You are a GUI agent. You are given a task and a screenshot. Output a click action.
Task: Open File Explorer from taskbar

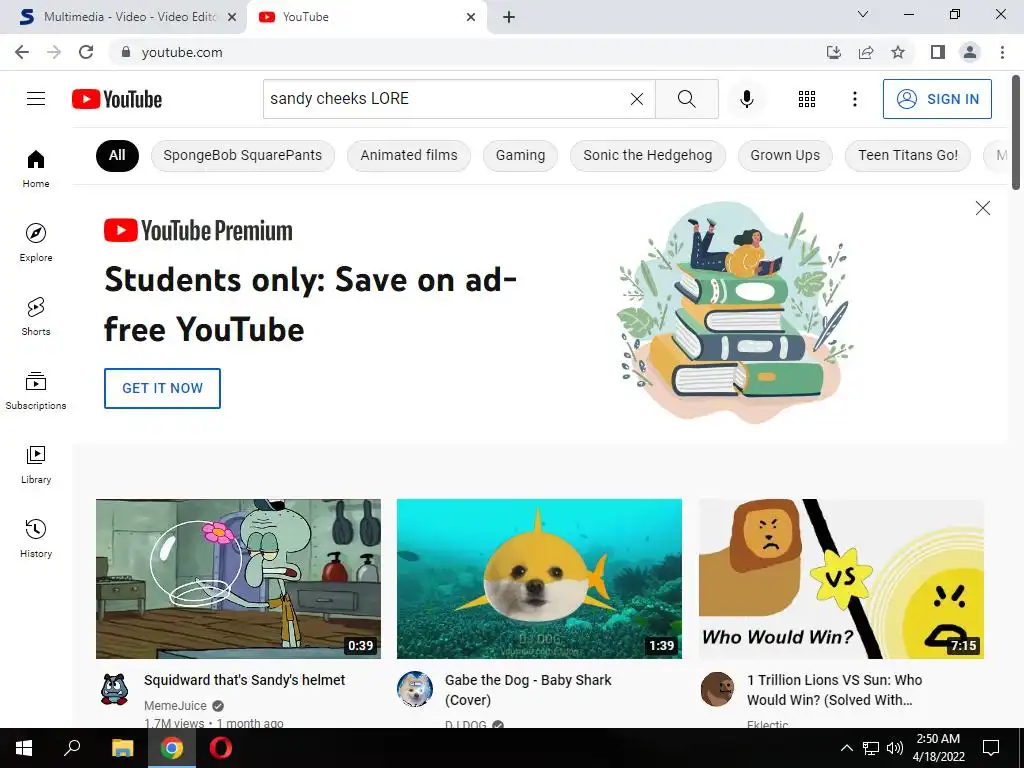(122, 748)
